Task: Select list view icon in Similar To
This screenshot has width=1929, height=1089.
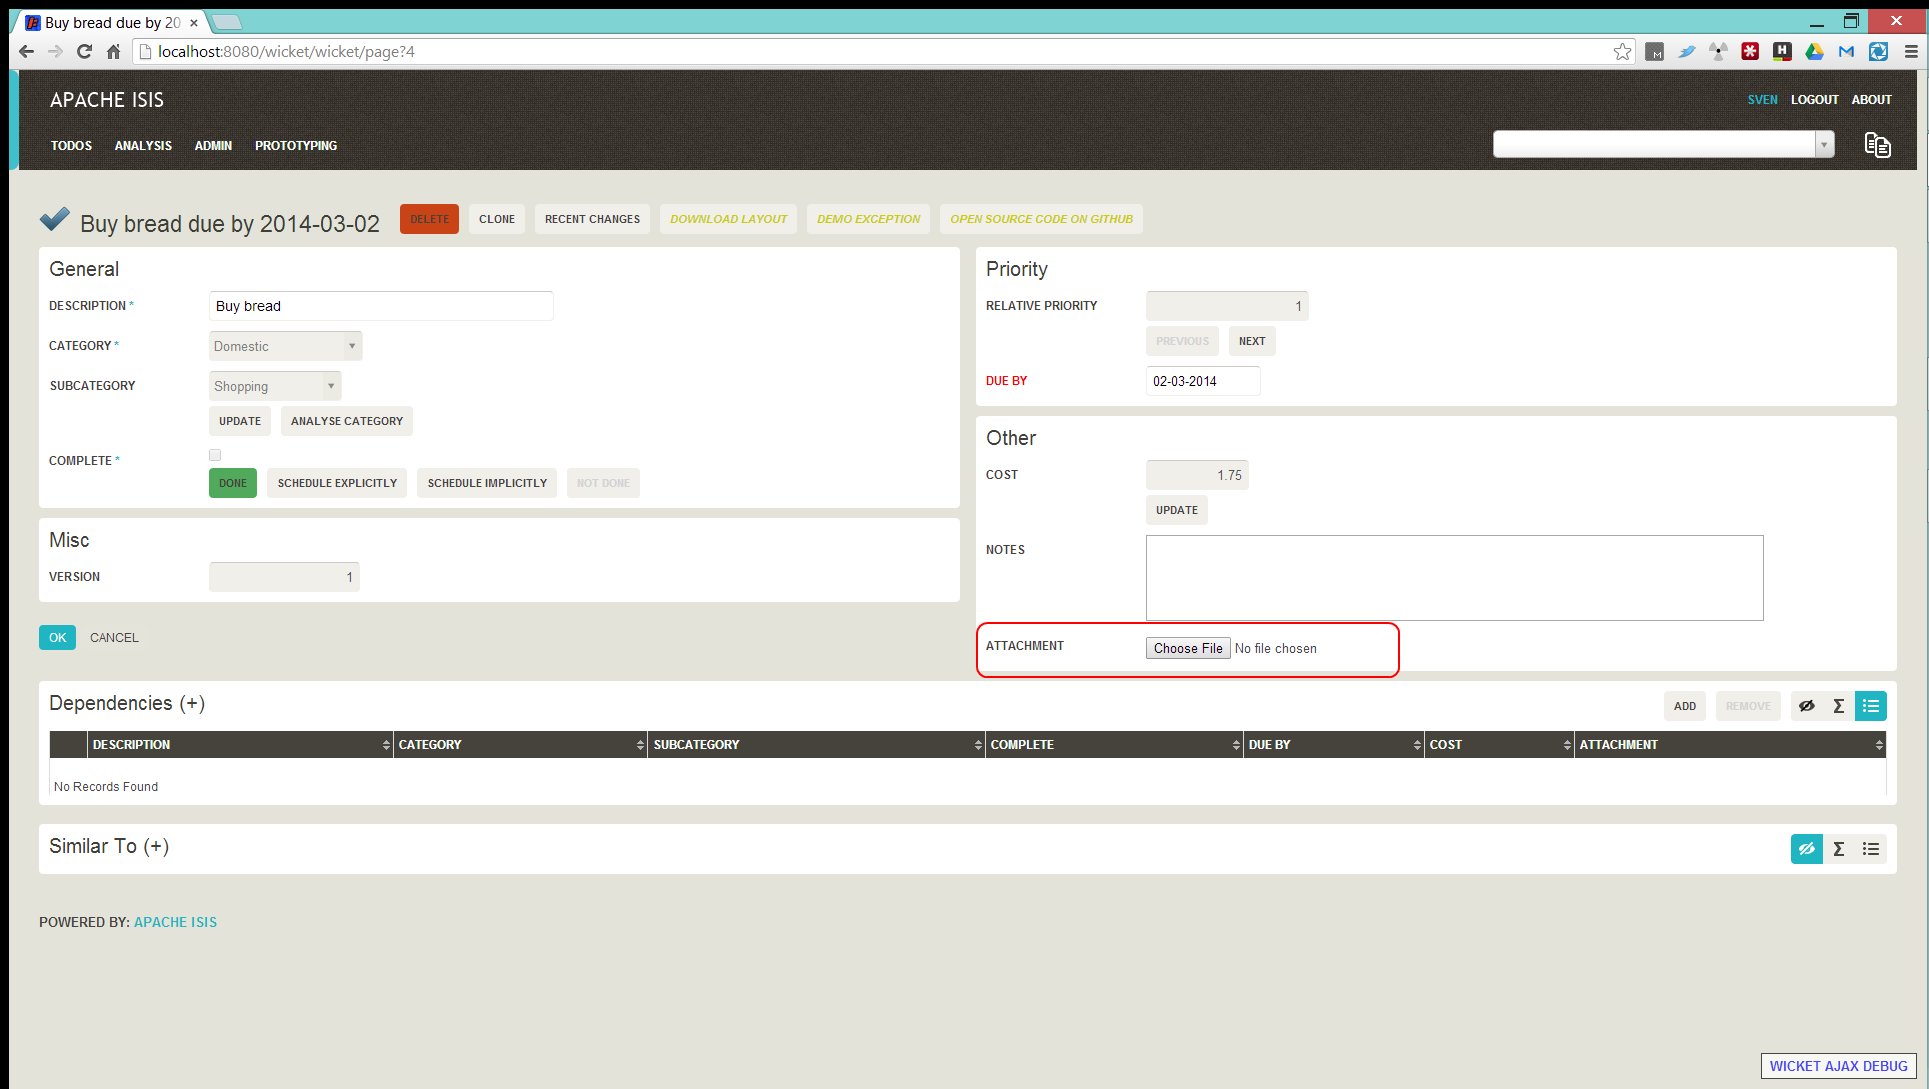Action: pyautogui.click(x=1870, y=849)
